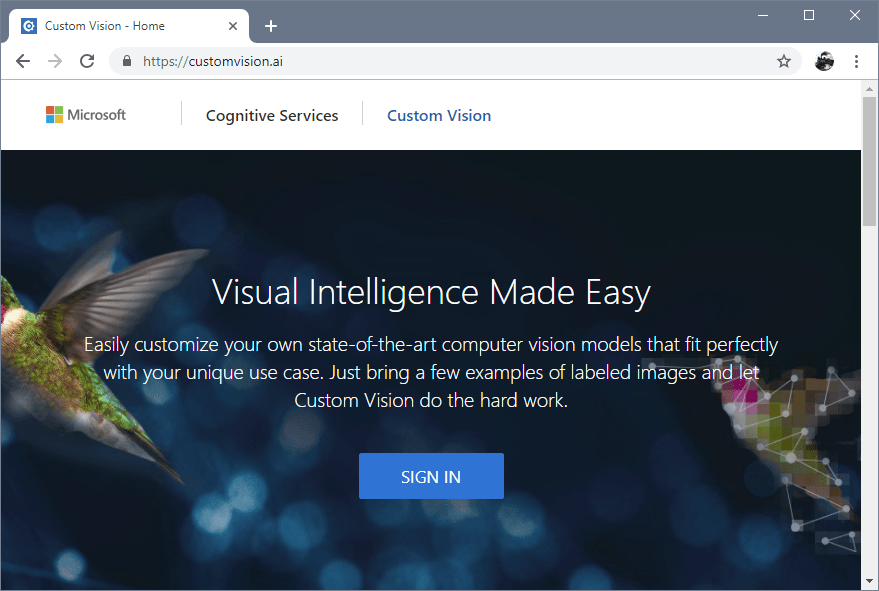The image size is (879, 591).
Task: Minimize the browser window
Action: (763, 15)
